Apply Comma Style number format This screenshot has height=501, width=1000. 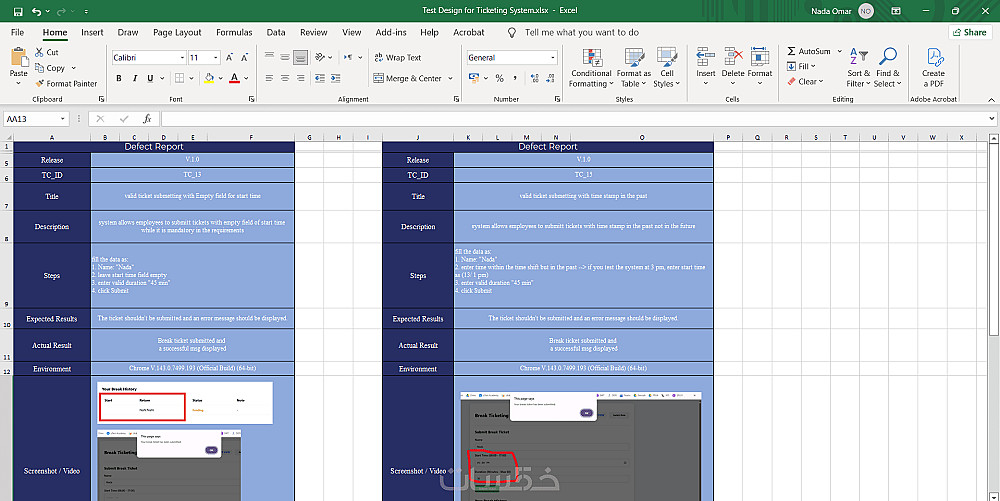tap(515, 78)
